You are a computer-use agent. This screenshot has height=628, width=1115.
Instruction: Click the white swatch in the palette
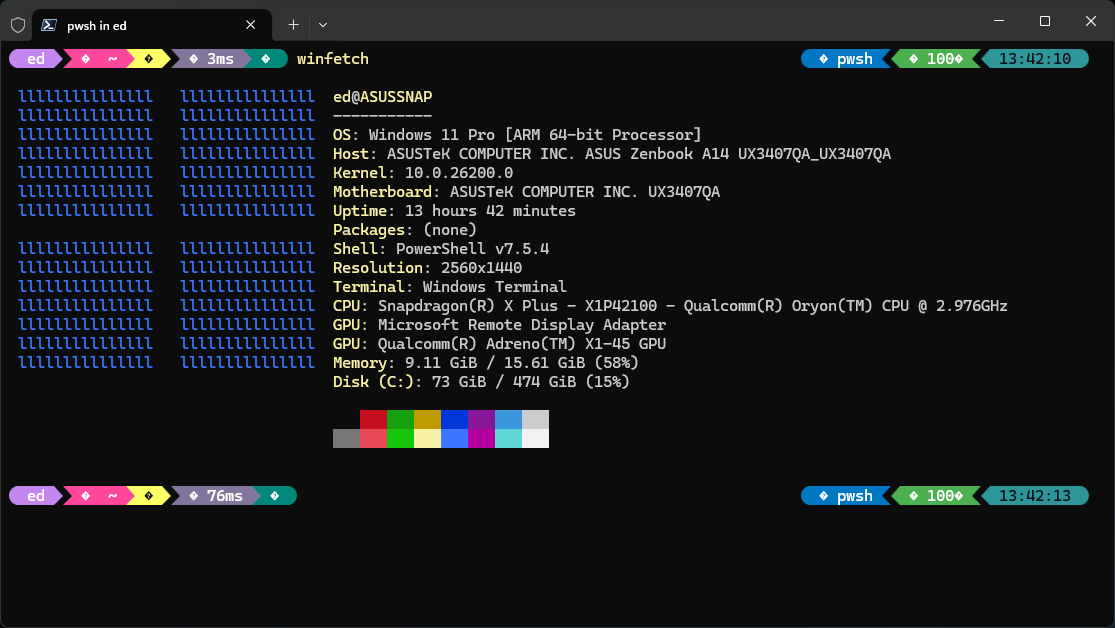click(x=535, y=438)
